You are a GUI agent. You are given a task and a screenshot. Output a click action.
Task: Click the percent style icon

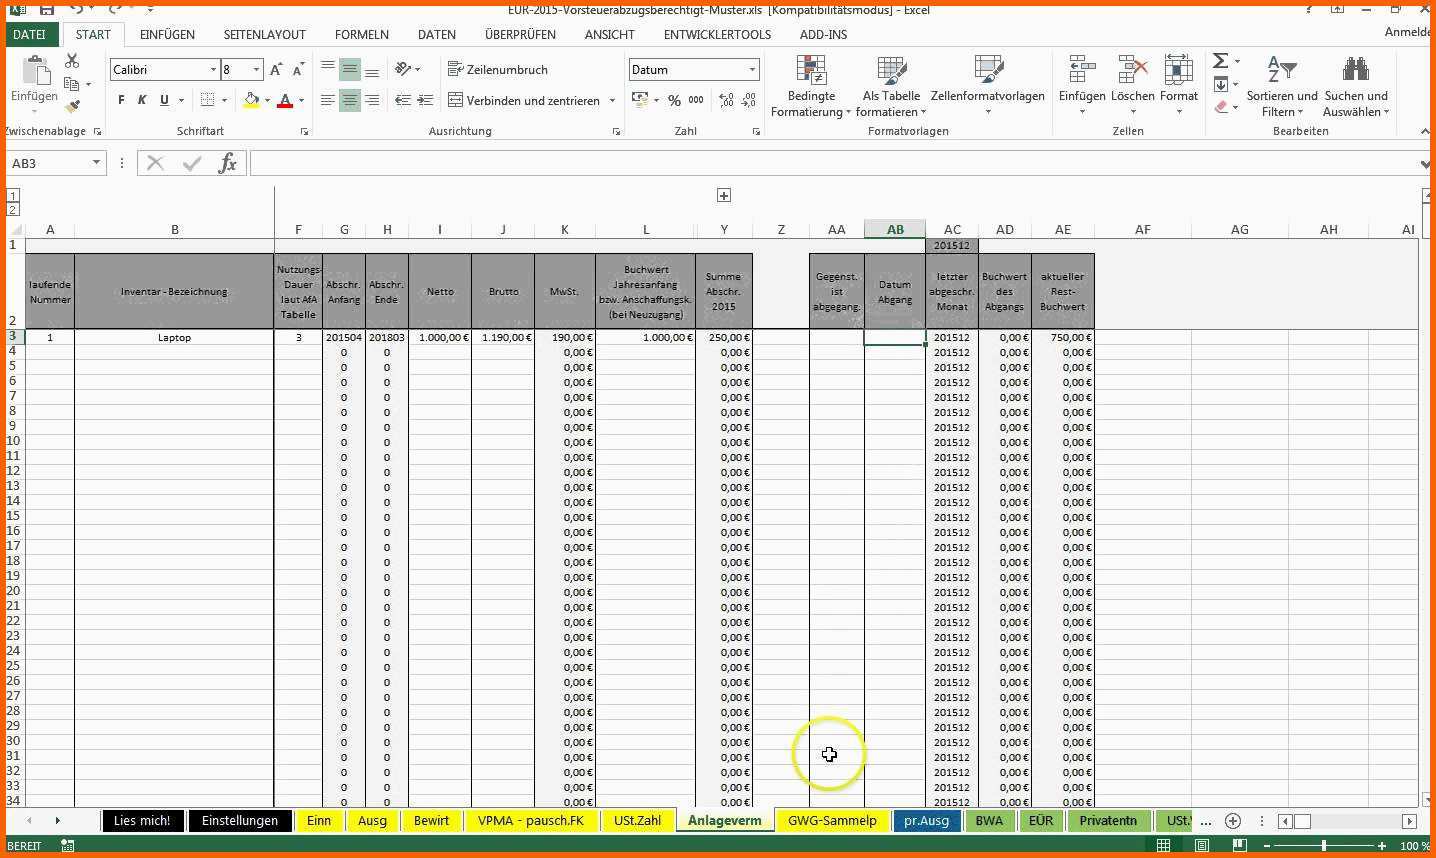674,100
